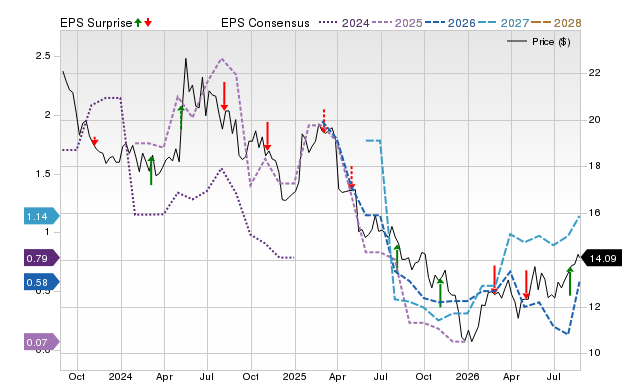Image resolution: width=640 pixels, height=382 pixels.
Task: Select the 2024 consensus legend entry
Action: pos(344,23)
